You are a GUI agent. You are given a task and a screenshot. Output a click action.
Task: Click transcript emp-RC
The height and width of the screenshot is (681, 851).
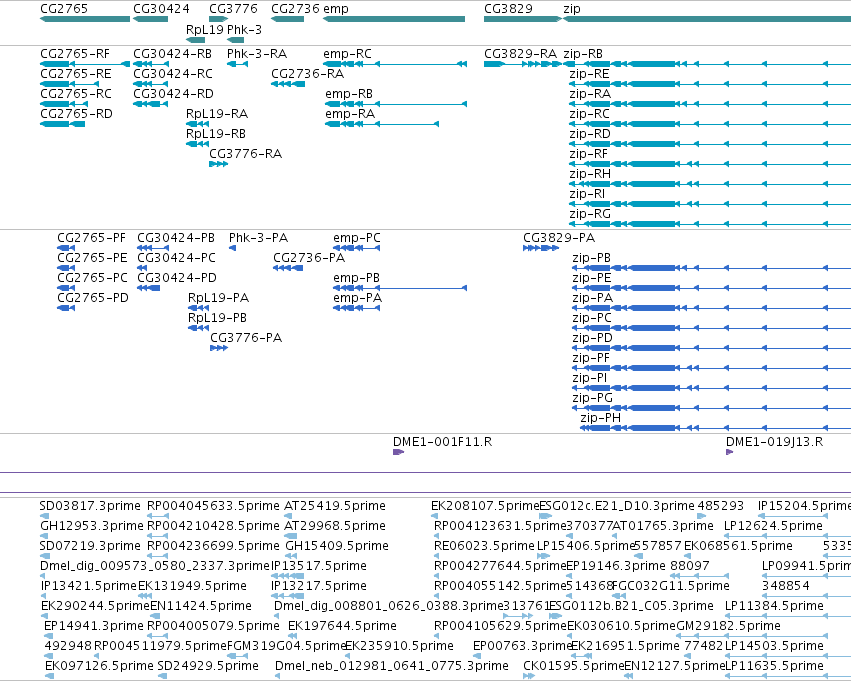pos(347,54)
